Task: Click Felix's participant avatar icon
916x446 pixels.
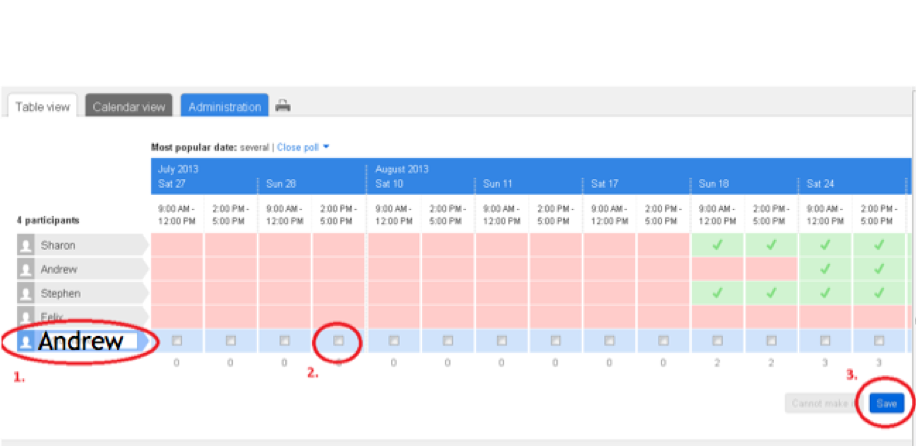Action: (x=26, y=317)
